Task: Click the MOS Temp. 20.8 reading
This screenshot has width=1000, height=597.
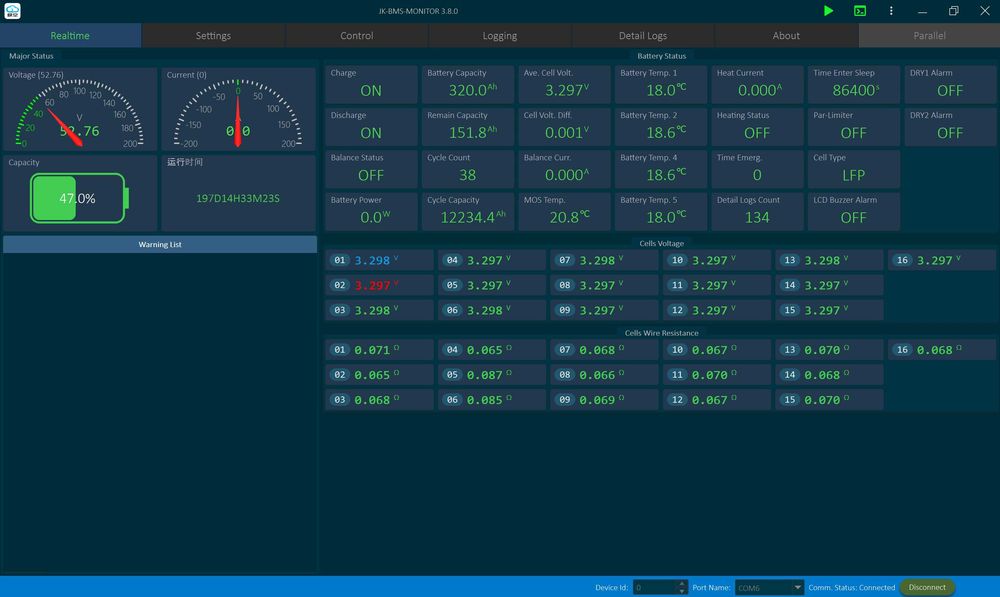Action: (x=570, y=217)
